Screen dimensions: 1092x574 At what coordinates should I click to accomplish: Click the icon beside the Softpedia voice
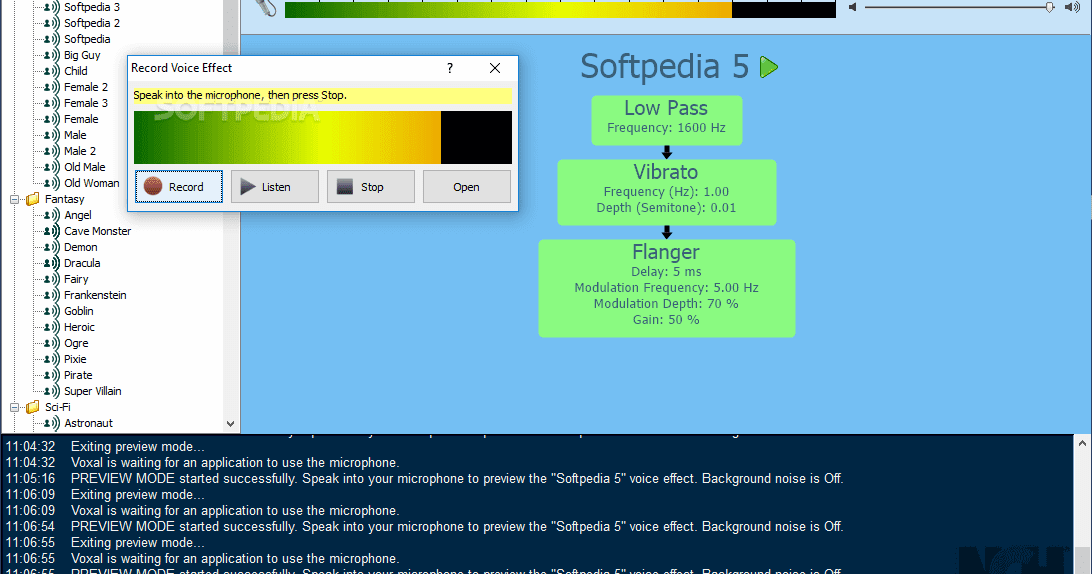(x=52, y=39)
